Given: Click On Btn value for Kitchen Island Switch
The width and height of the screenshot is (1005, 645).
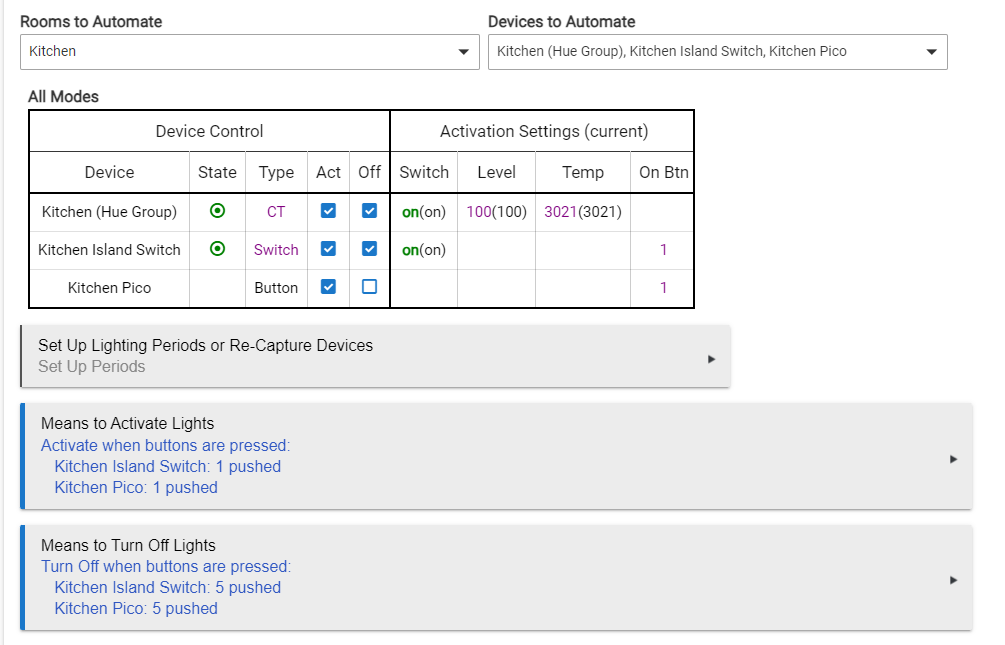Looking at the screenshot, I should (x=663, y=250).
